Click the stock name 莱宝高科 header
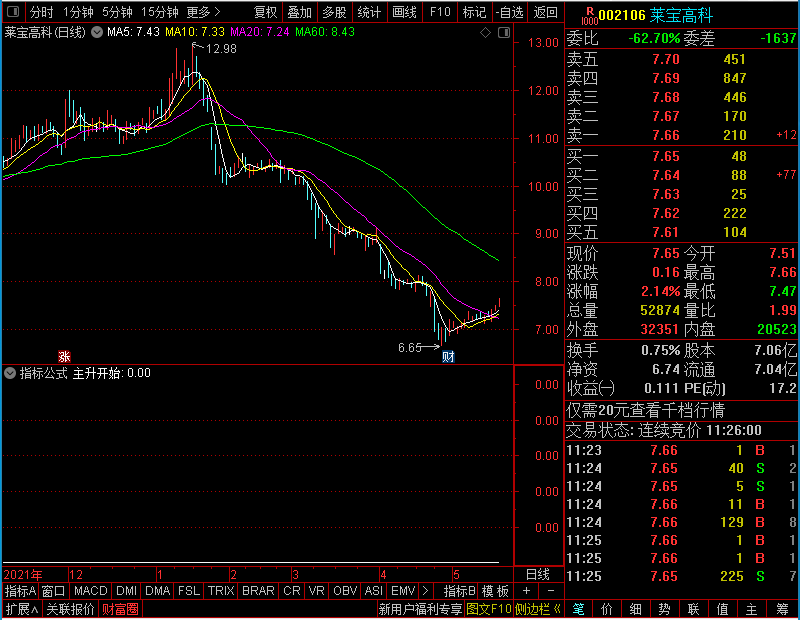800x620 pixels. point(681,15)
